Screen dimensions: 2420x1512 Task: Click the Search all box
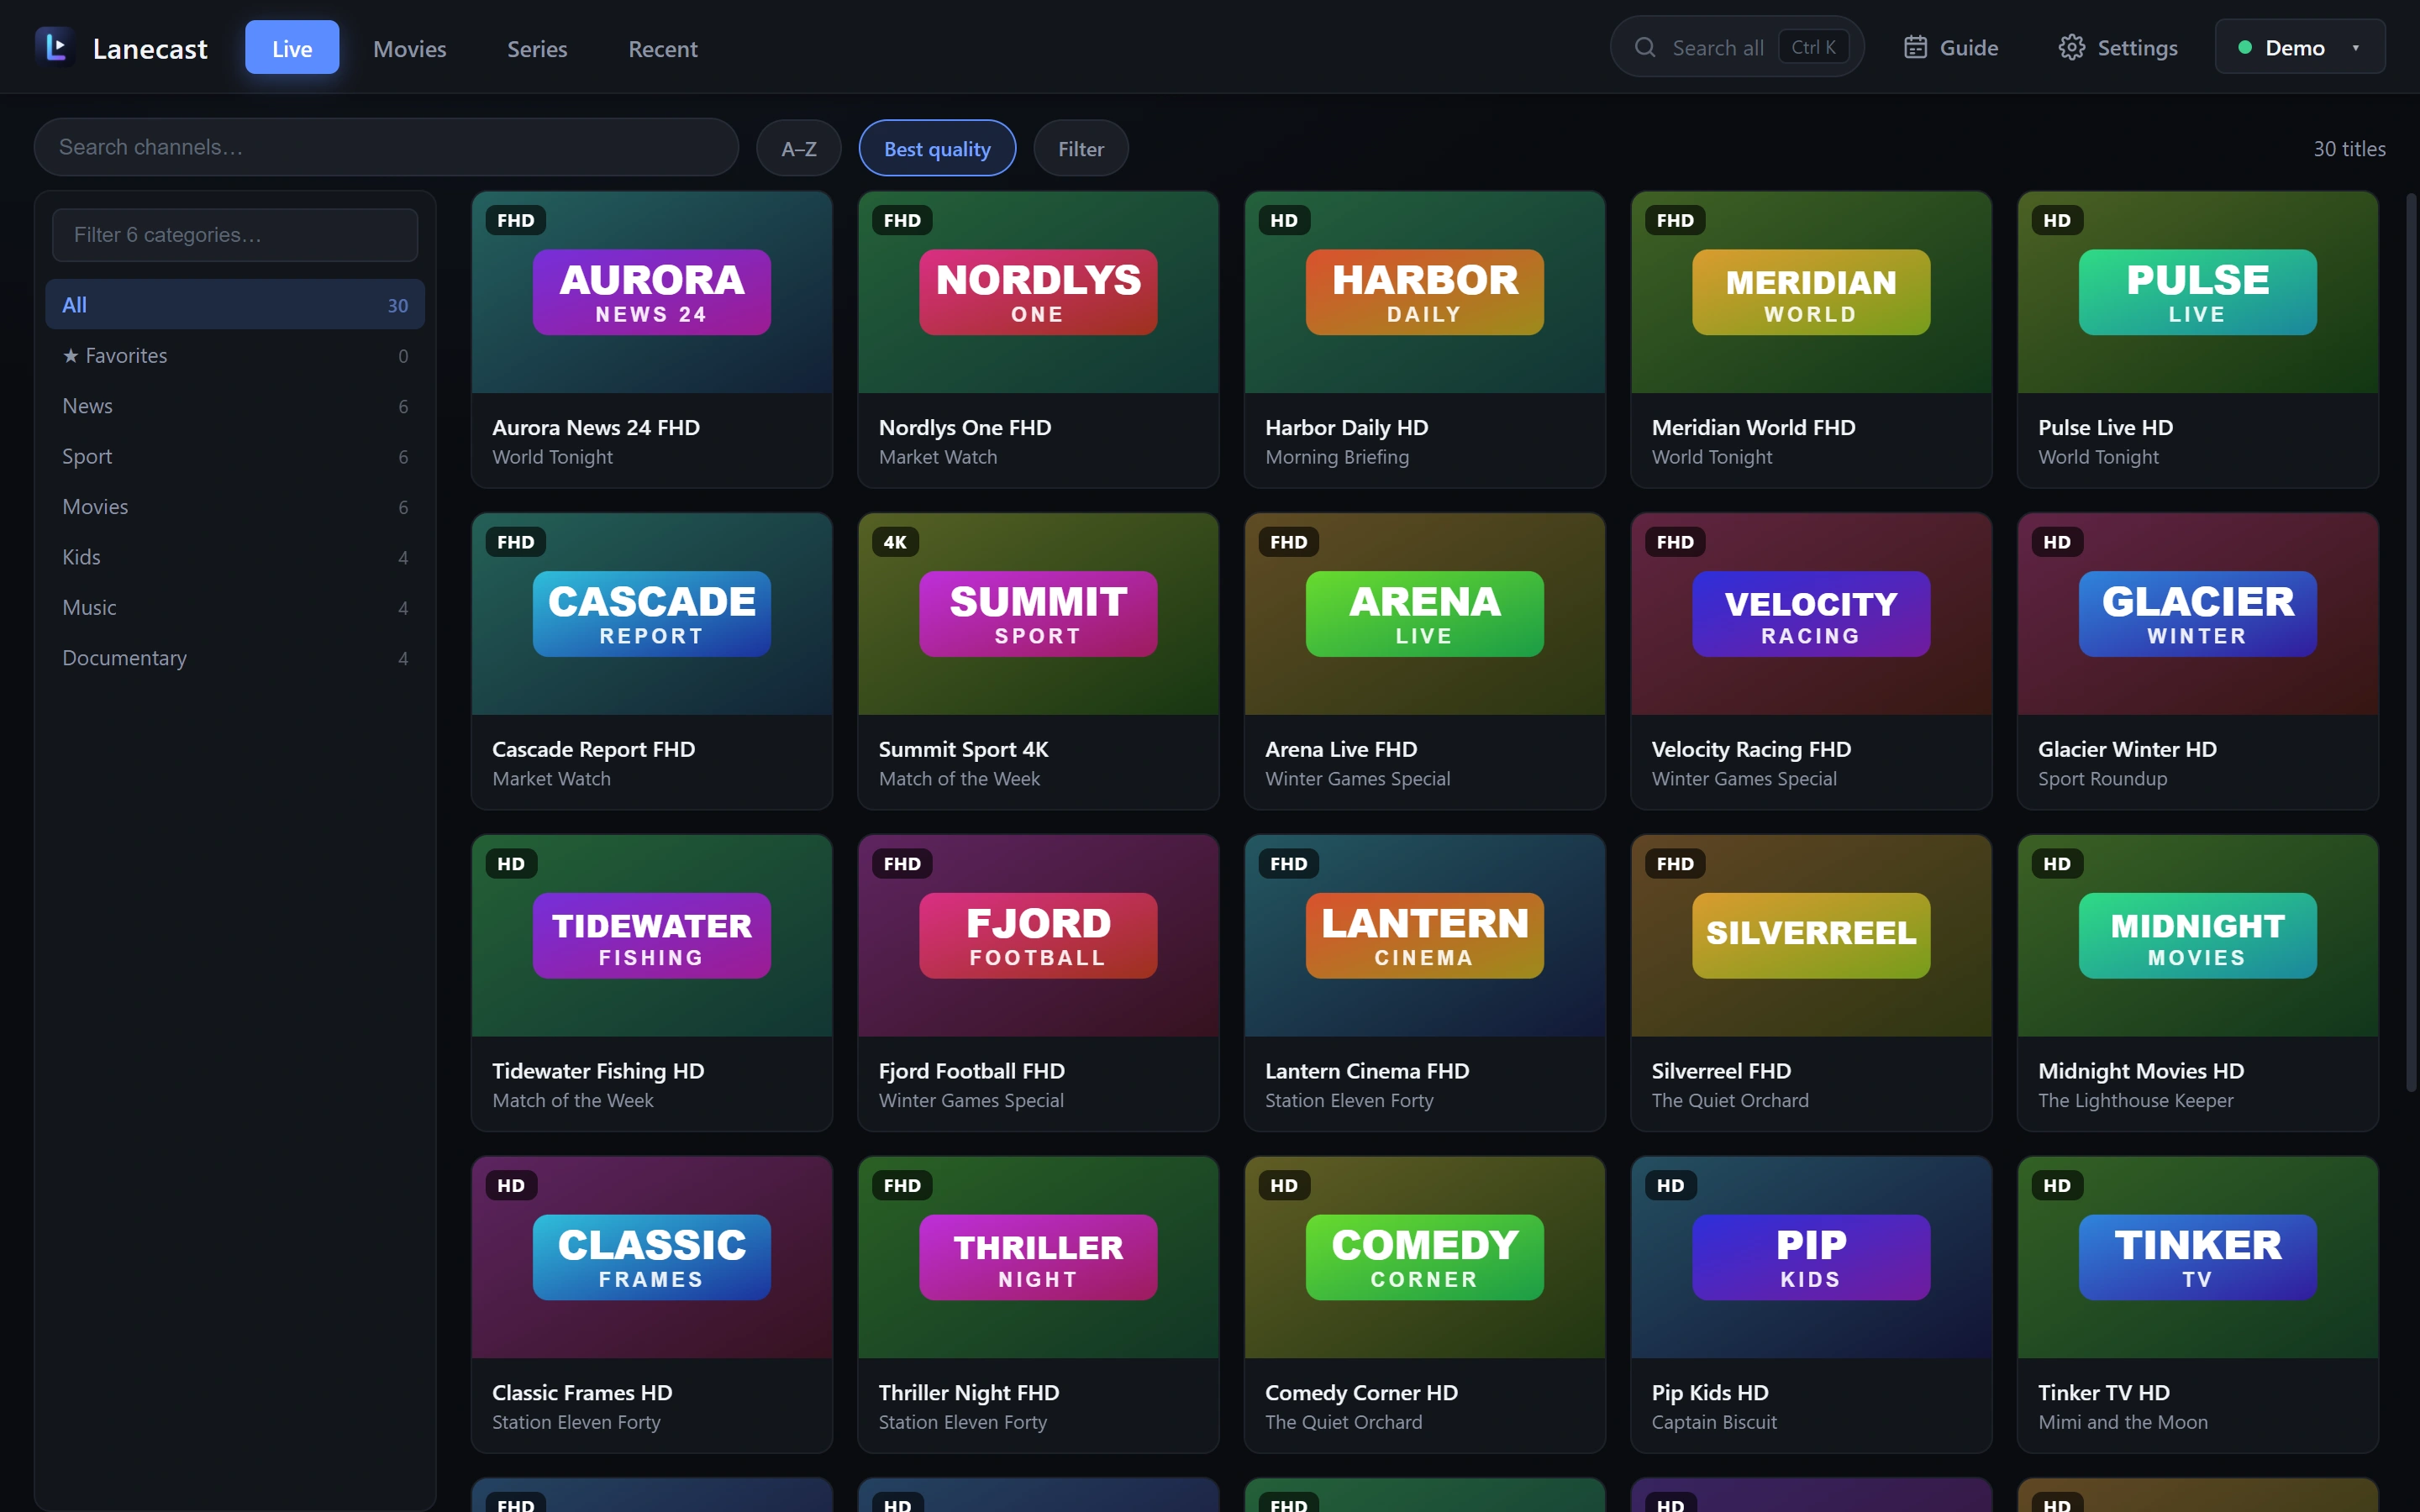pos(1737,47)
